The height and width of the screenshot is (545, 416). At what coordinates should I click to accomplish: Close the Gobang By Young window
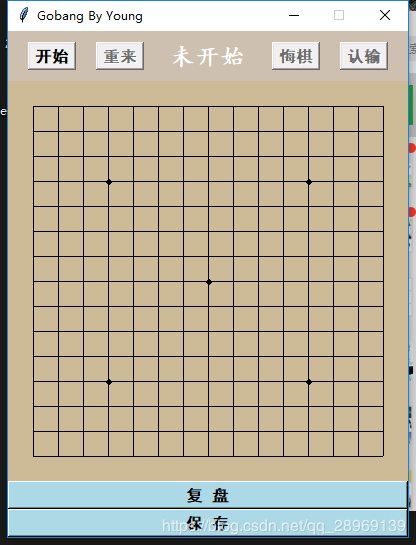tap(385, 15)
